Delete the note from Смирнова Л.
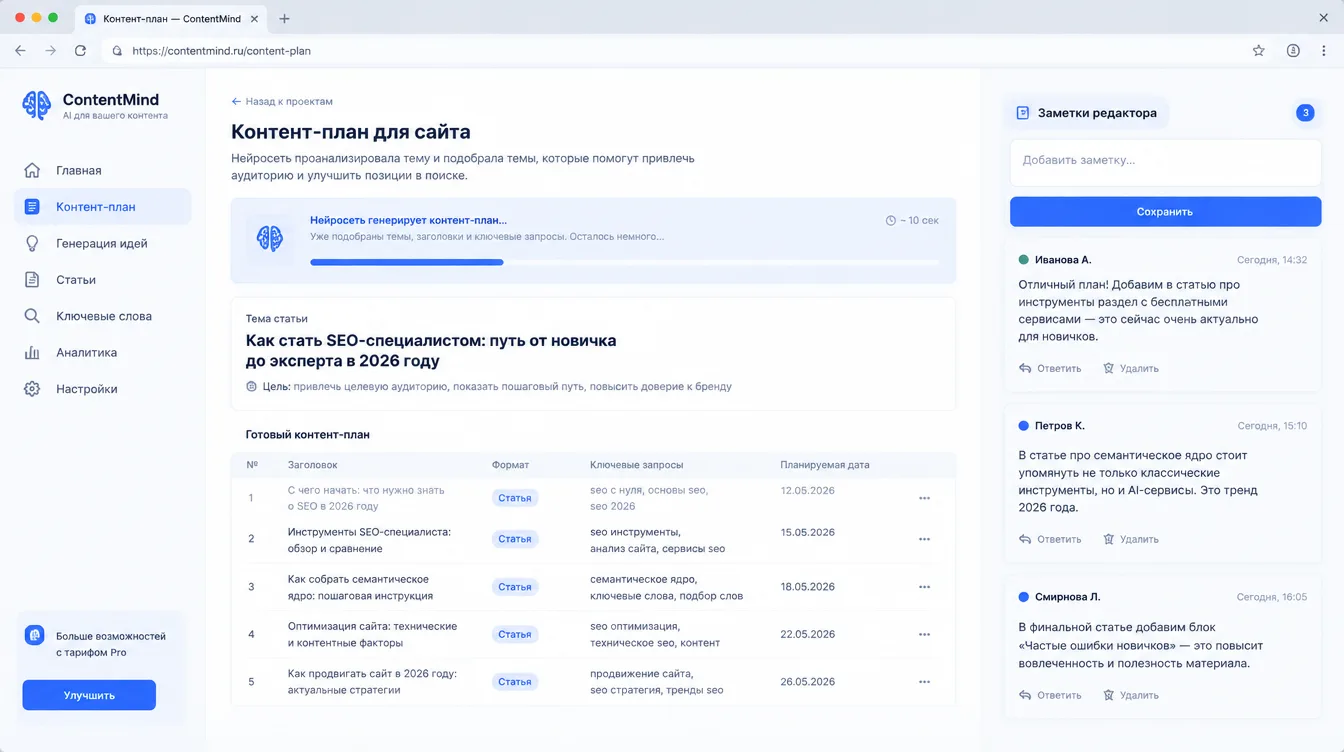Viewport: 1344px width, 752px height. point(1130,695)
